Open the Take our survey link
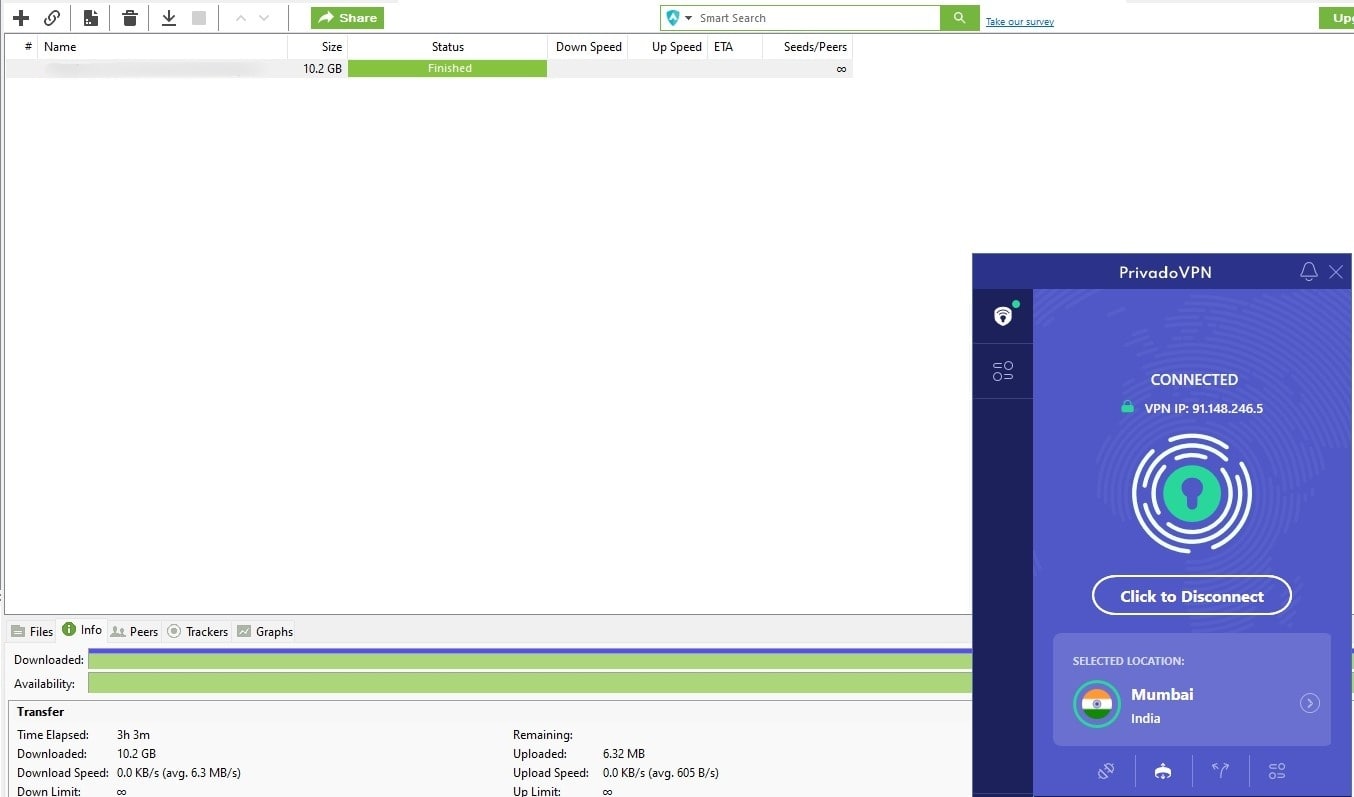 click(x=1019, y=21)
